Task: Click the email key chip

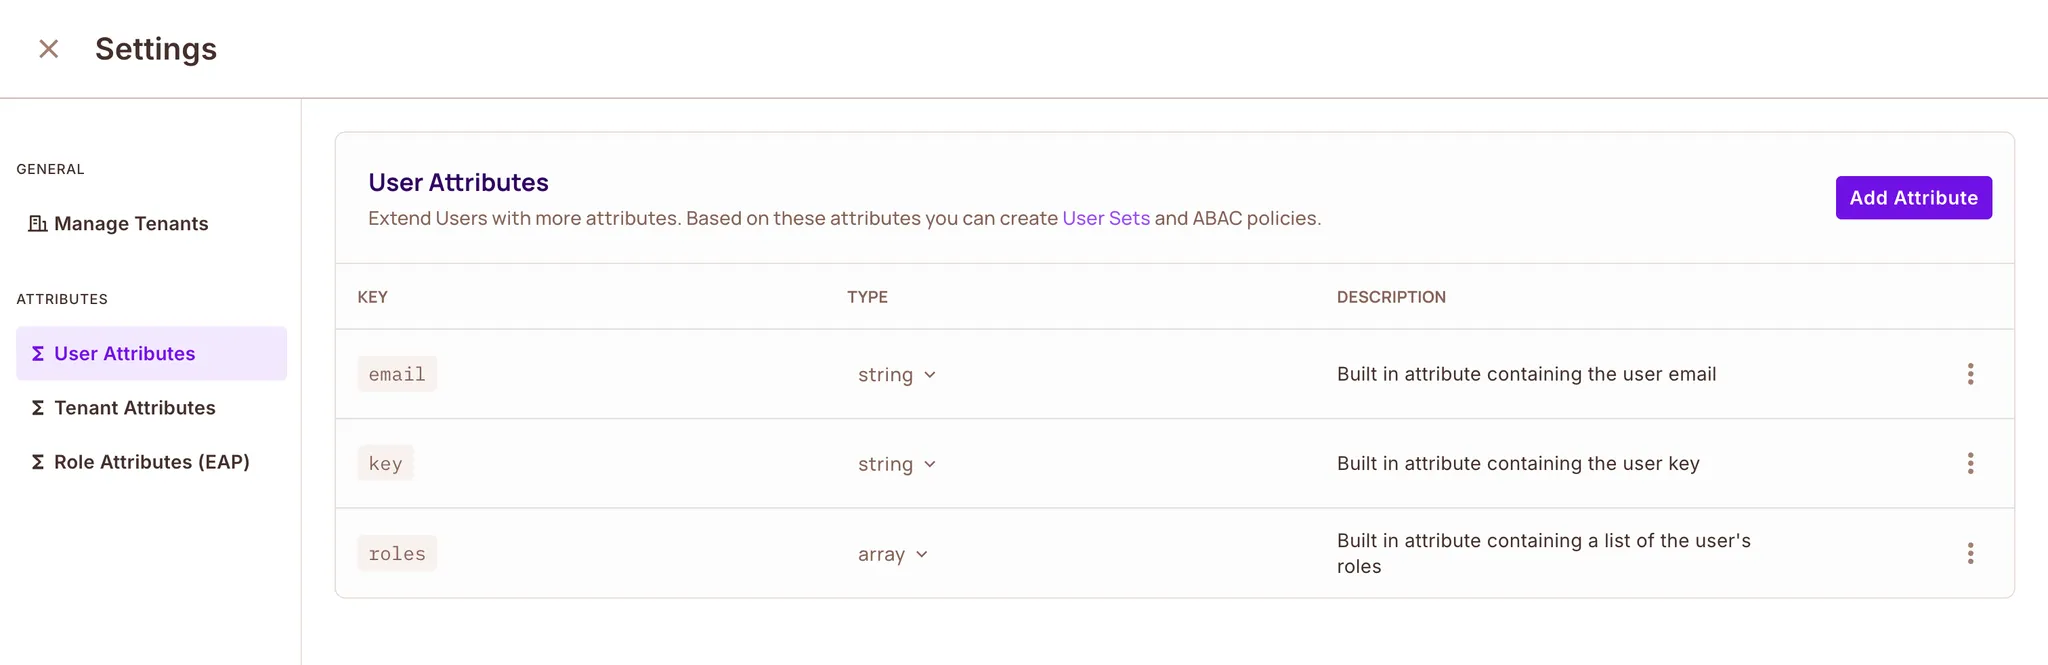Action: (397, 374)
